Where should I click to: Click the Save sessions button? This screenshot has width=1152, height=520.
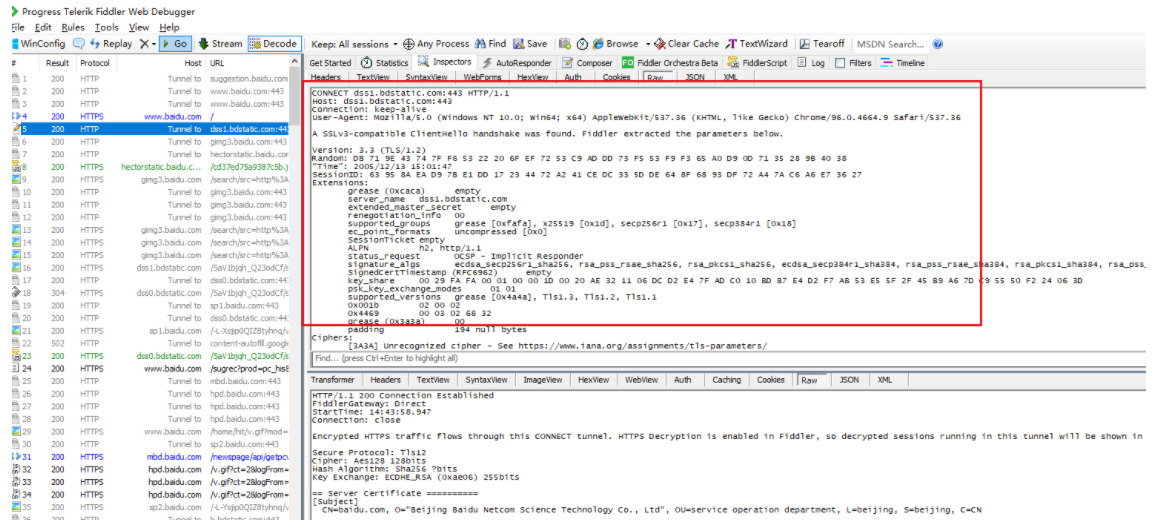click(x=530, y=44)
